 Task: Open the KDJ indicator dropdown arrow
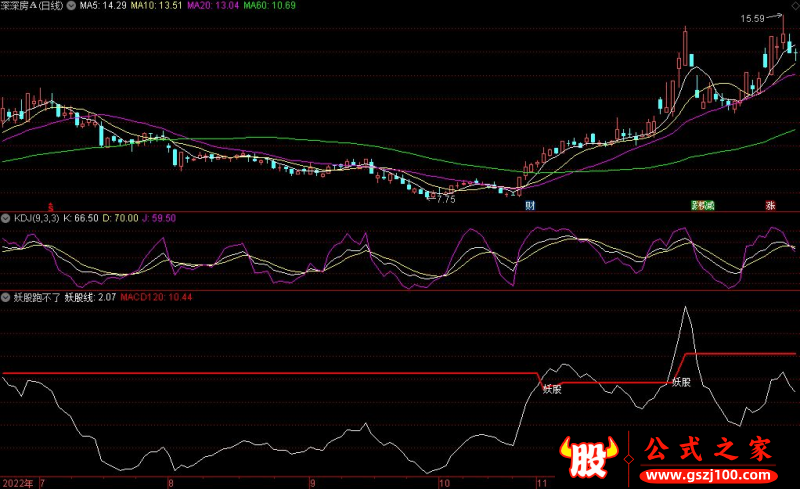pyautogui.click(x=5, y=217)
